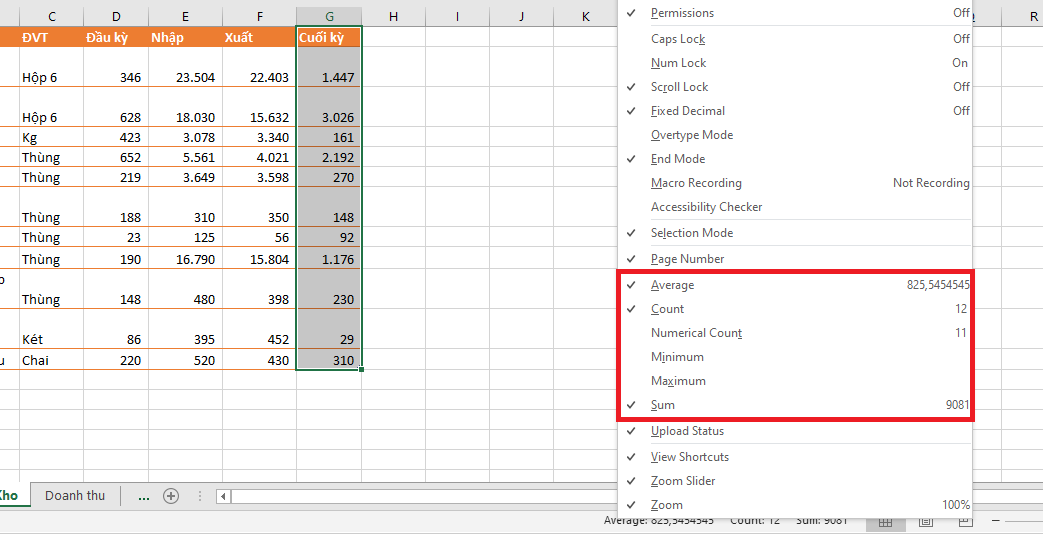The height and width of the screenshot is (534, 1043).
Task: Enable the Minimum option
Action: (677, 357)
